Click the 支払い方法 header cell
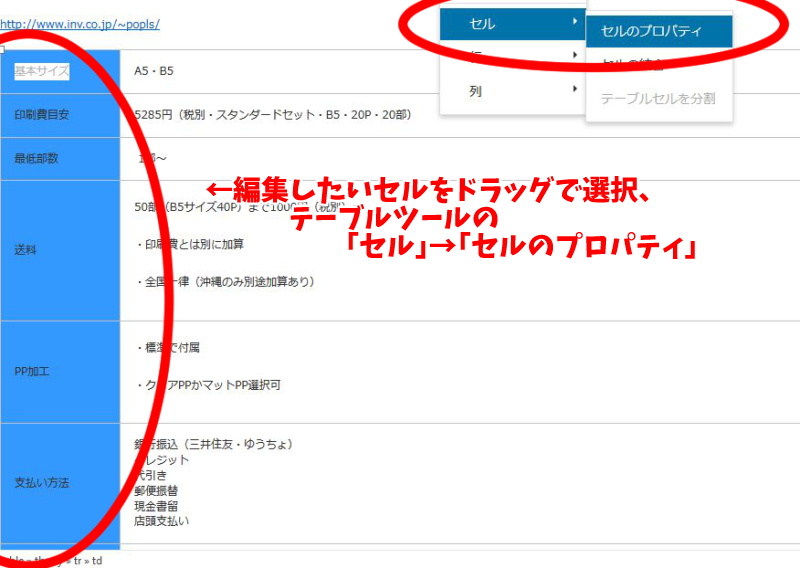 (42, 483)
